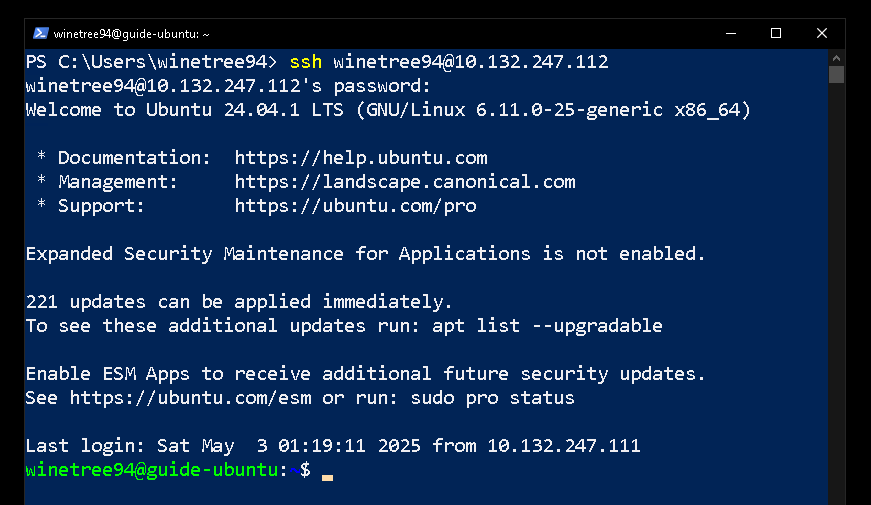871x505 pixels.
Task: Click the https://ubuntu.com/pro support URL
Action: (x=356, y=206)
